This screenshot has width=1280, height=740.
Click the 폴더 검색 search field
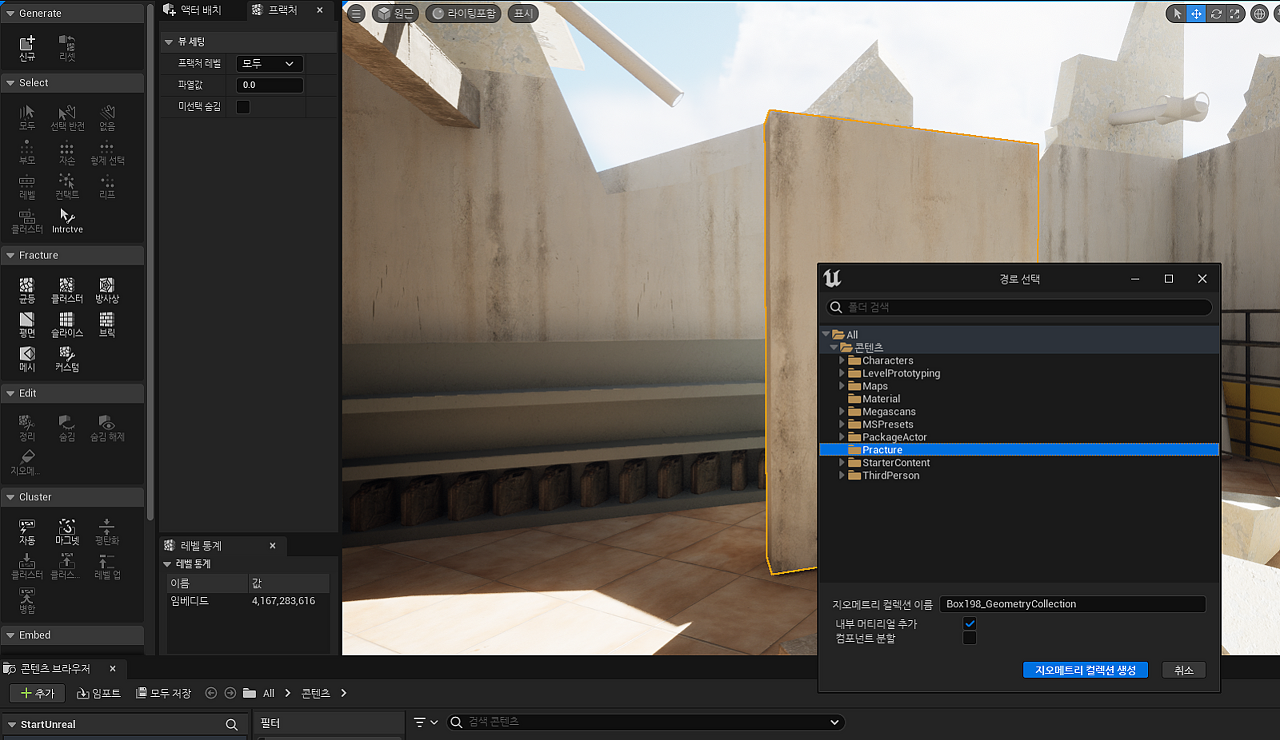[x=1019, y=307]
